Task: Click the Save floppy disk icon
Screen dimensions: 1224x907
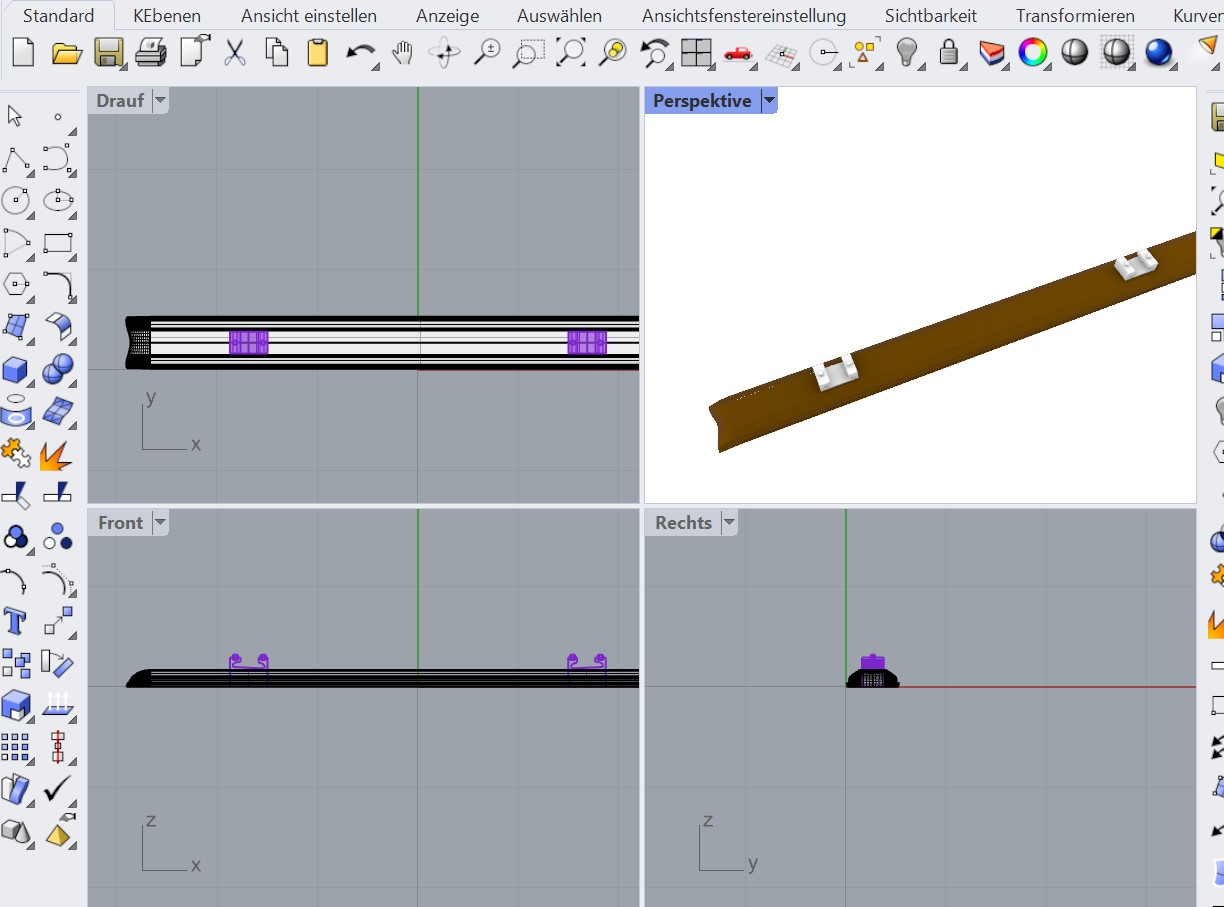Action: pyautogui.click(x=108, y=52)
